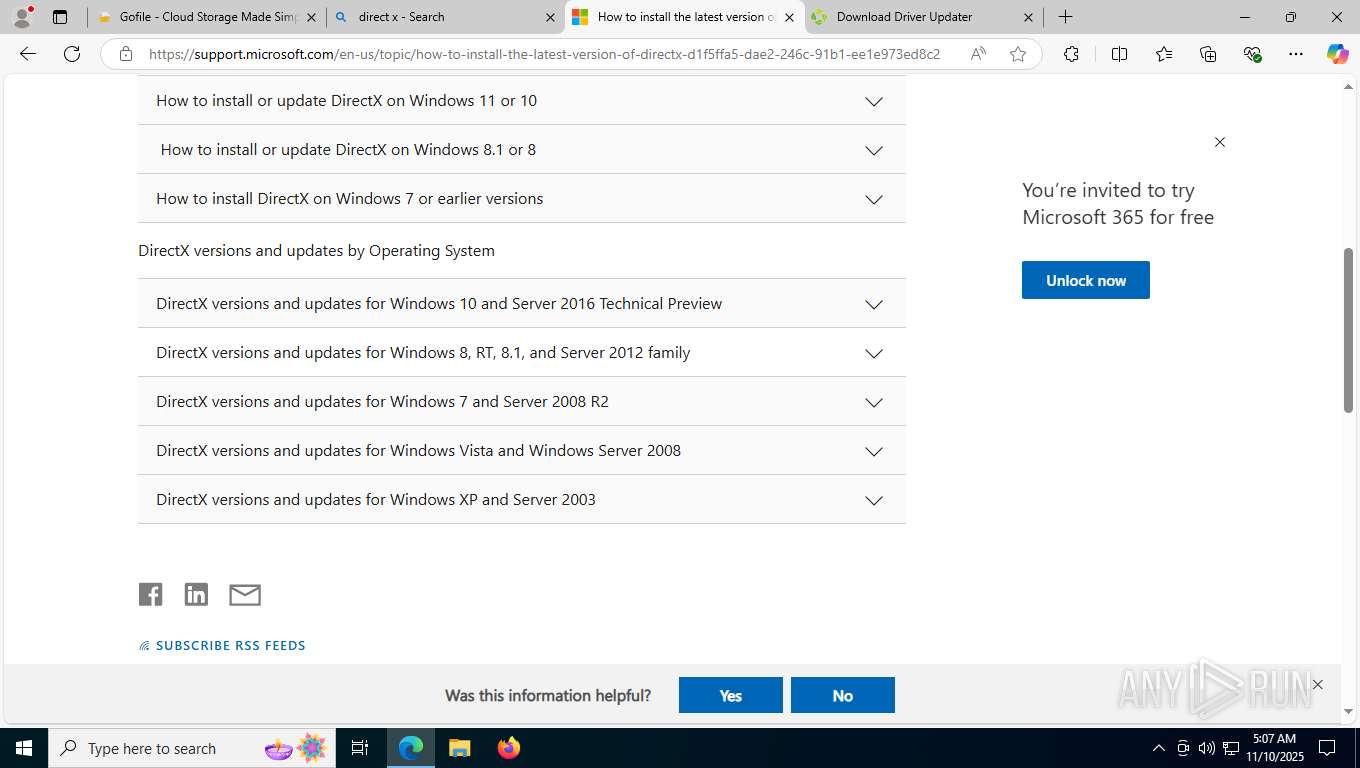Close the Microsoft 365 promo
Image resolution: width=1360 pixels, height=768 pixels.
pyautogui.click(x=1220, y=142)
